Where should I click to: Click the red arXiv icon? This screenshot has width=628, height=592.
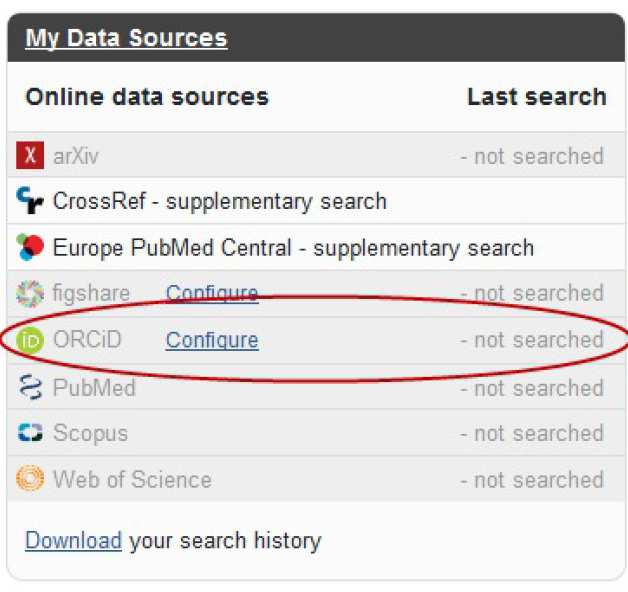coord(31,155)
